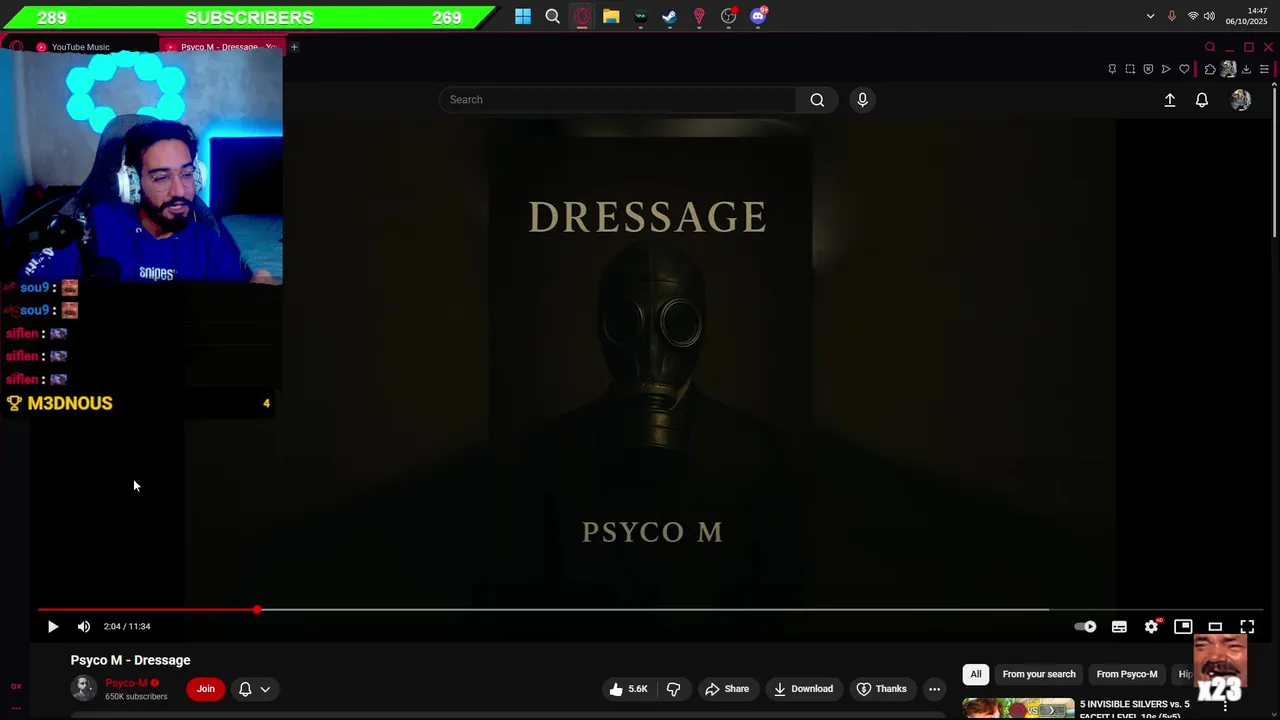Click the browser profile avatar in toolbar
This screenshot has height=720, width=1280.
(1228, 69)
